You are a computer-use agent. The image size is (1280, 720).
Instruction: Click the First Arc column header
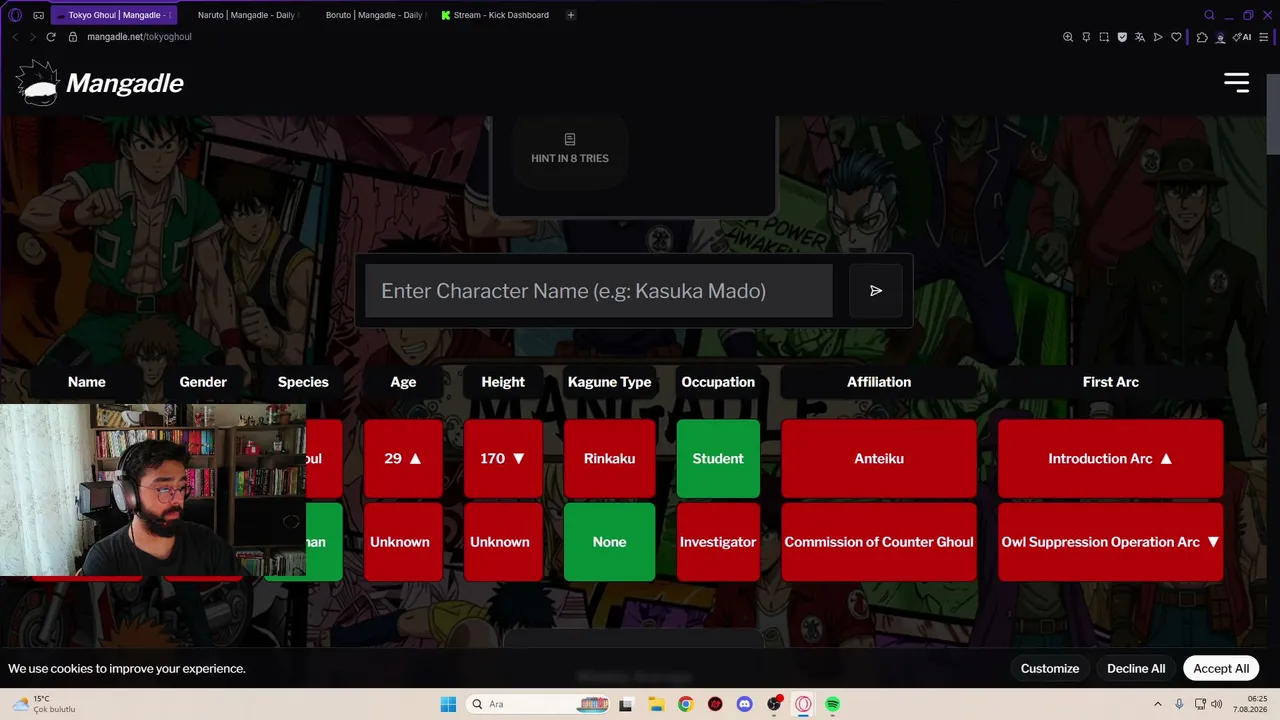[1111, 382]
